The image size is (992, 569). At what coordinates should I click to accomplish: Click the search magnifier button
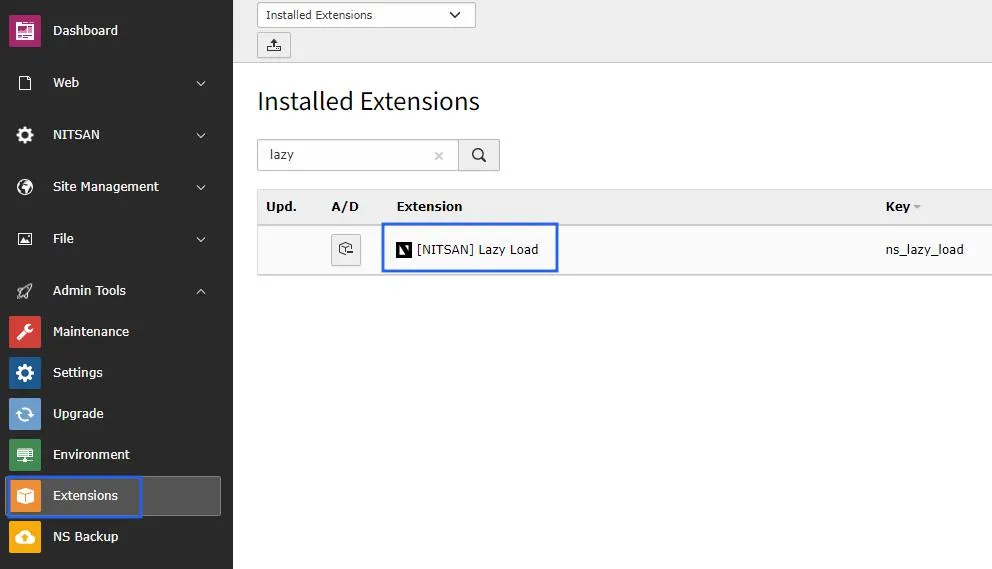479,155
